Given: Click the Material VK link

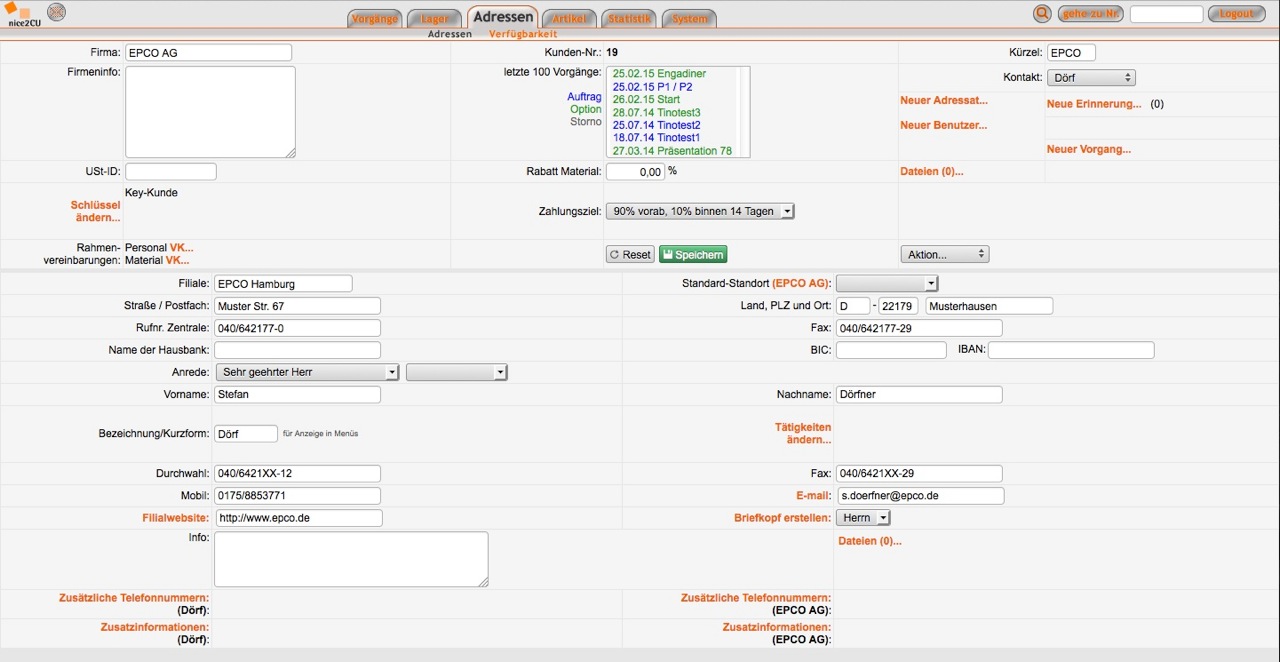Looking at the screenshot, I should point(178,260).
